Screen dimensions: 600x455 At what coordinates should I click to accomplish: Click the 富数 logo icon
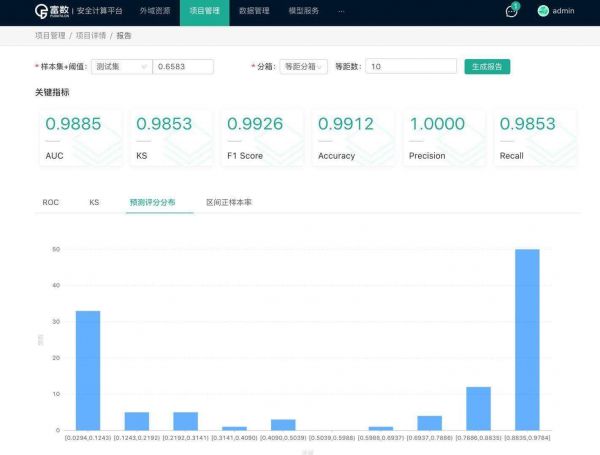tap(42, 12)
